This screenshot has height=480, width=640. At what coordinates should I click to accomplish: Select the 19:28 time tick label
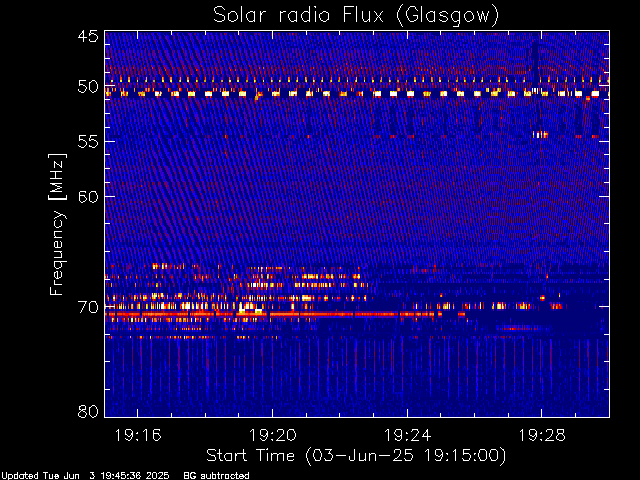click(542, 435)
